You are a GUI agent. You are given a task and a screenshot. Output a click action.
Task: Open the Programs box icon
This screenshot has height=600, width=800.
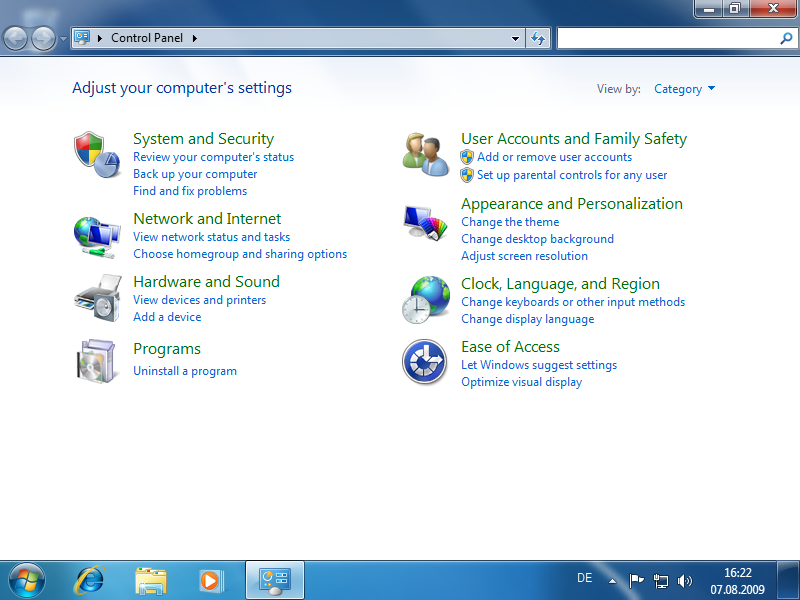pyautogui.click(x=97, y=360)
